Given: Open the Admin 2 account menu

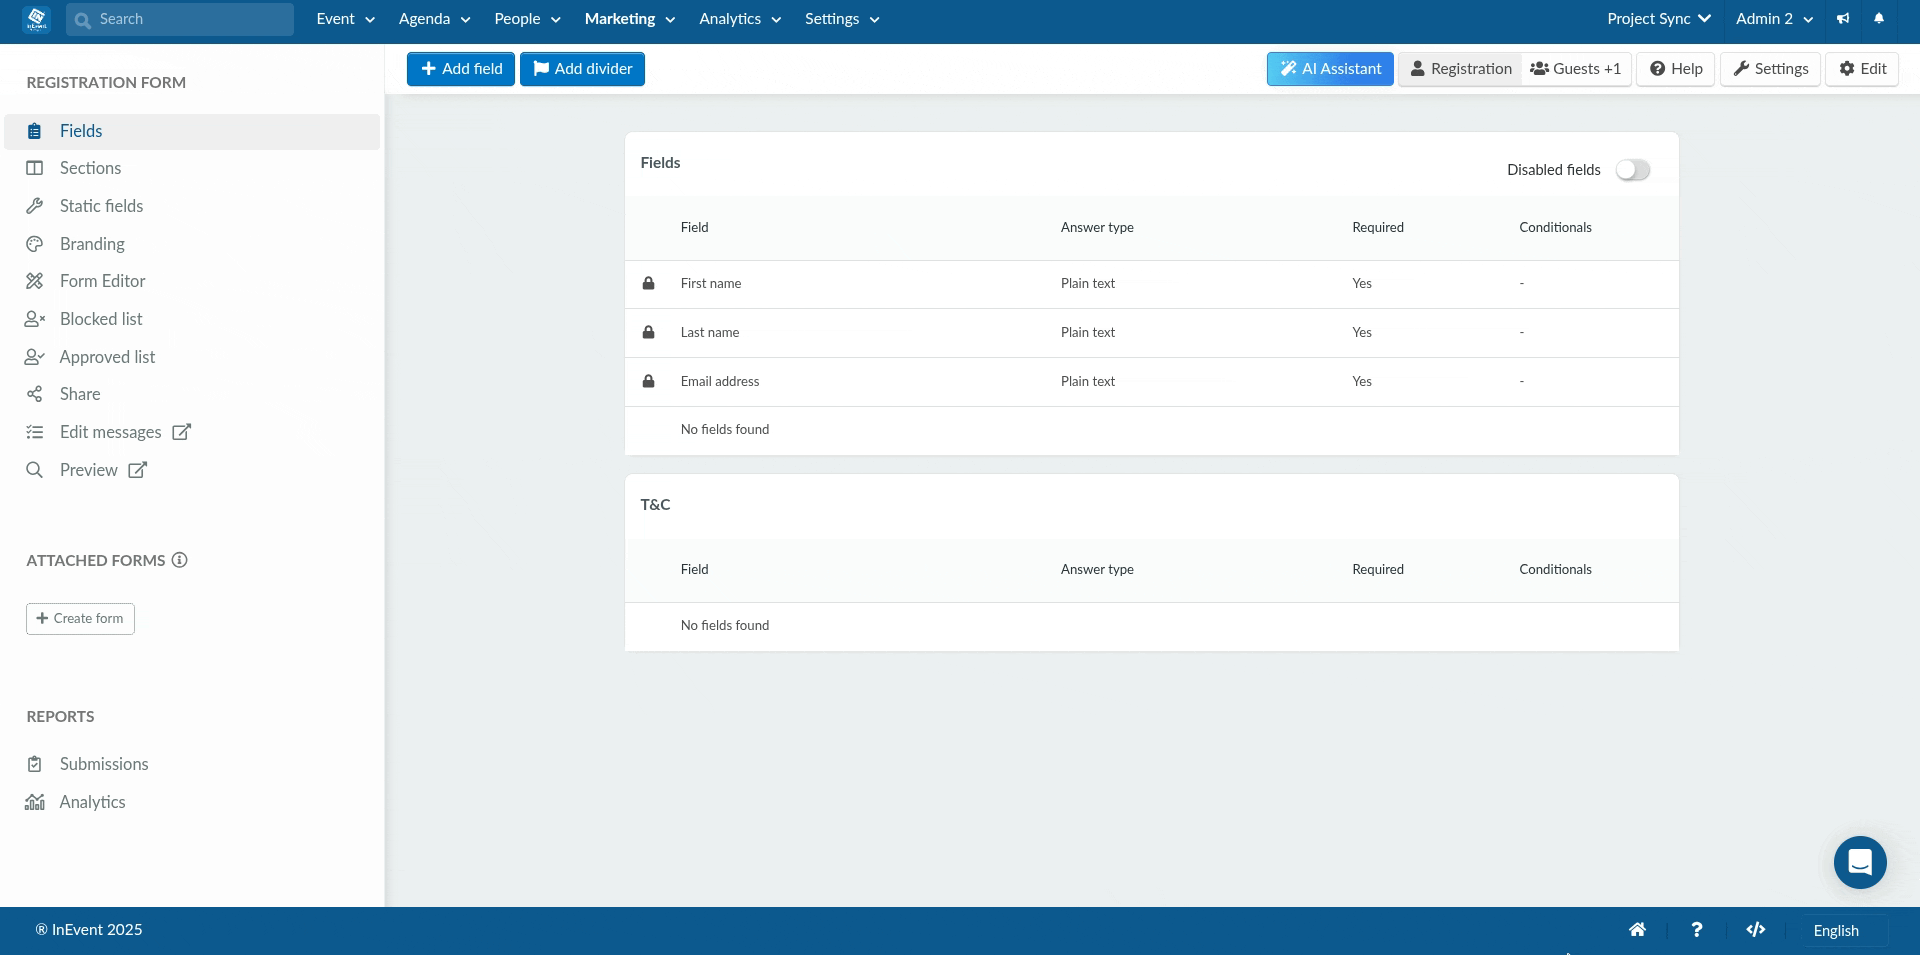Looking at the screenshot, I should click(1775, 19).
